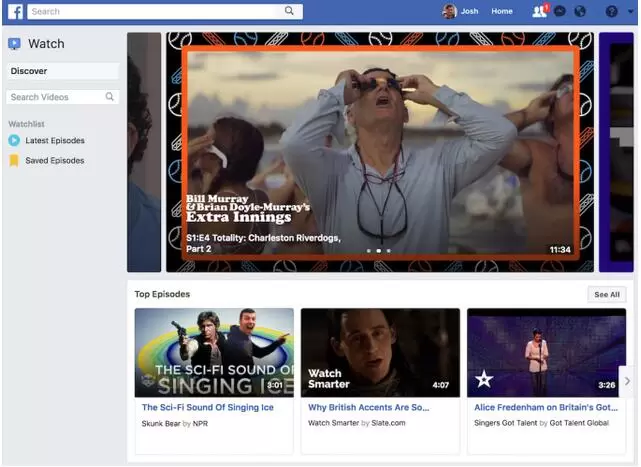Select the Discover tab in sidebar

[62, 71]
